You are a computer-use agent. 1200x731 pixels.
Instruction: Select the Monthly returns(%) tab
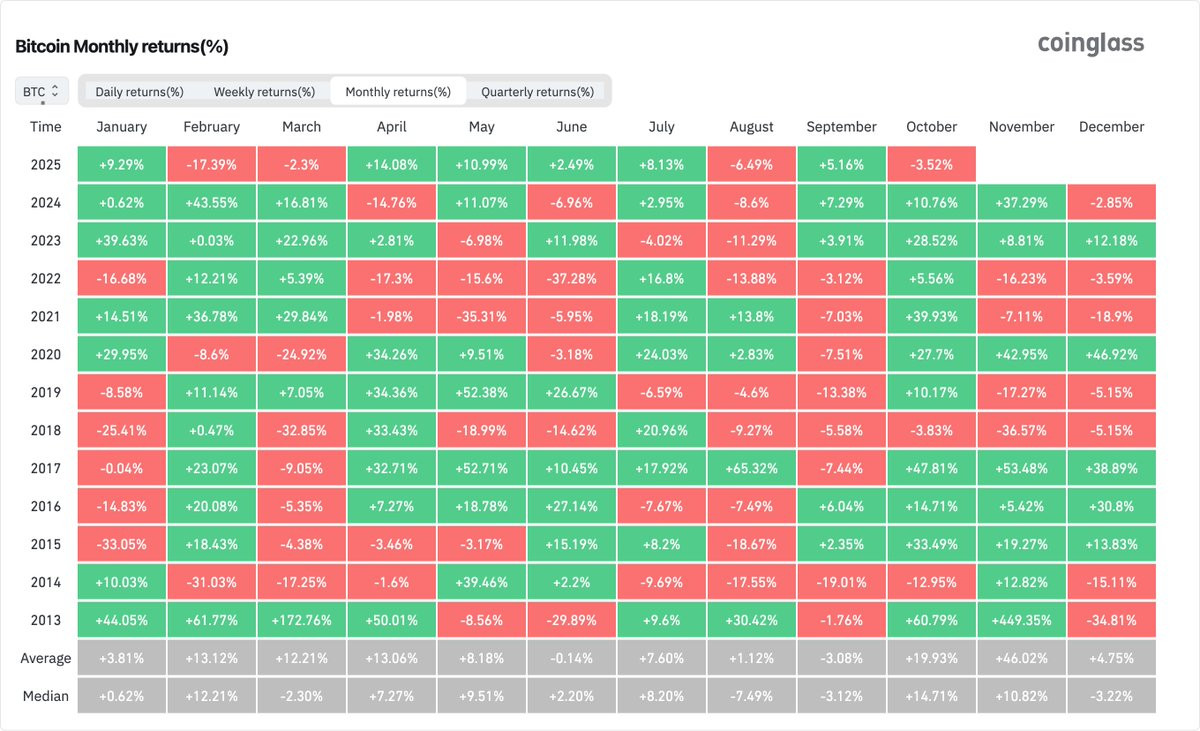[x=398, y=92]
